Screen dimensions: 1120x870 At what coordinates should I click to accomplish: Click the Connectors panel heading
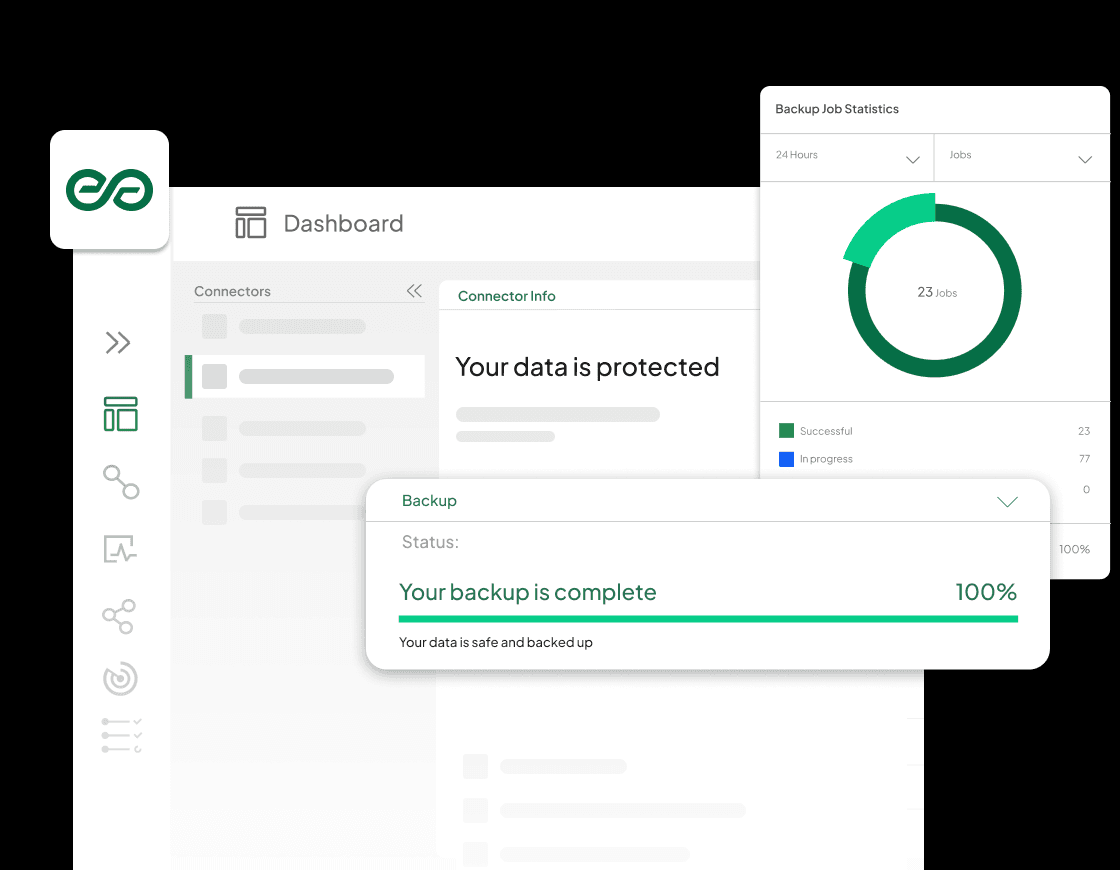click(232, 291)
